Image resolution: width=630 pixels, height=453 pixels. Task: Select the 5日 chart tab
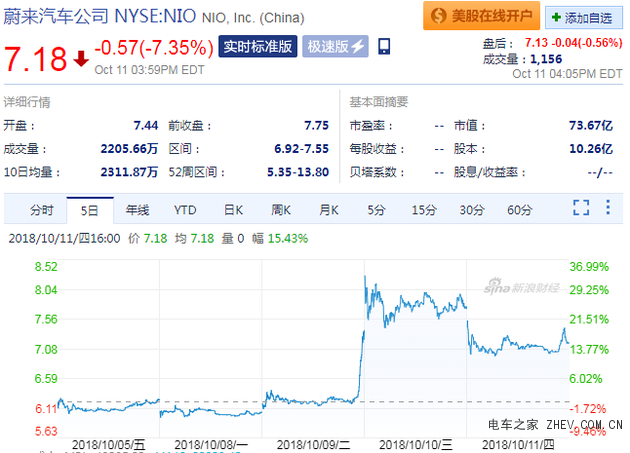click(x=90, y=210)
